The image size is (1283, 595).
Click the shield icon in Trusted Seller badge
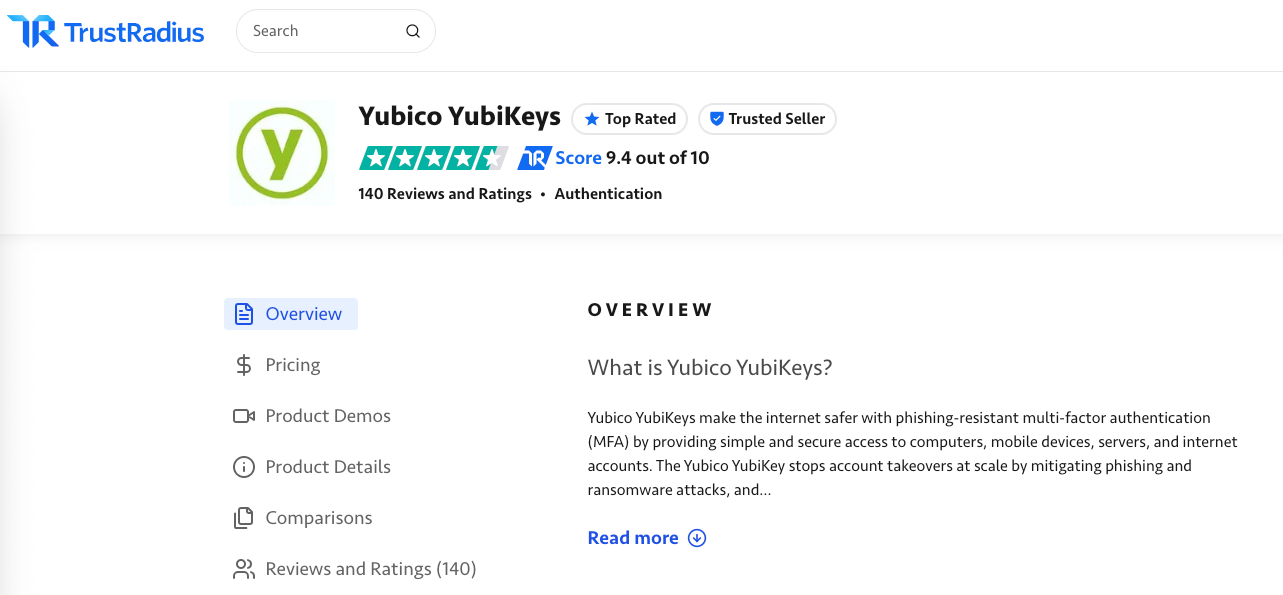point(716,119)
